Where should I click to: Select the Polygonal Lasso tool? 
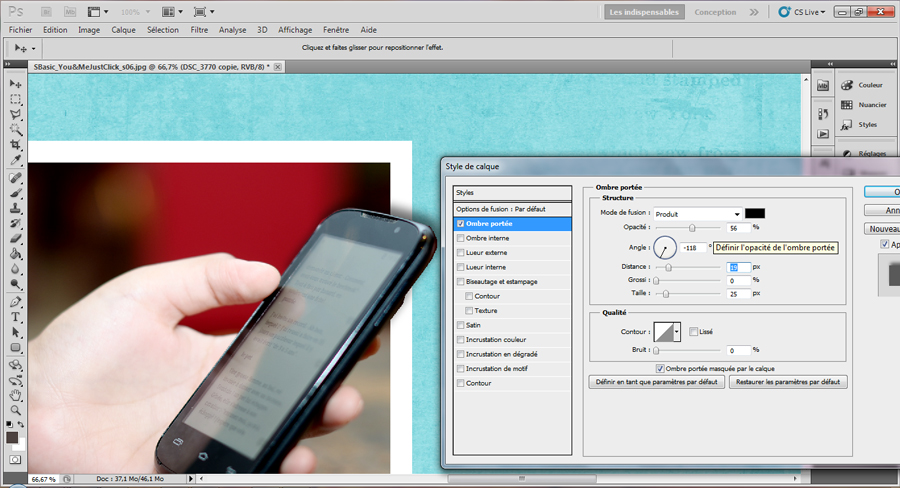pos(15,114)
